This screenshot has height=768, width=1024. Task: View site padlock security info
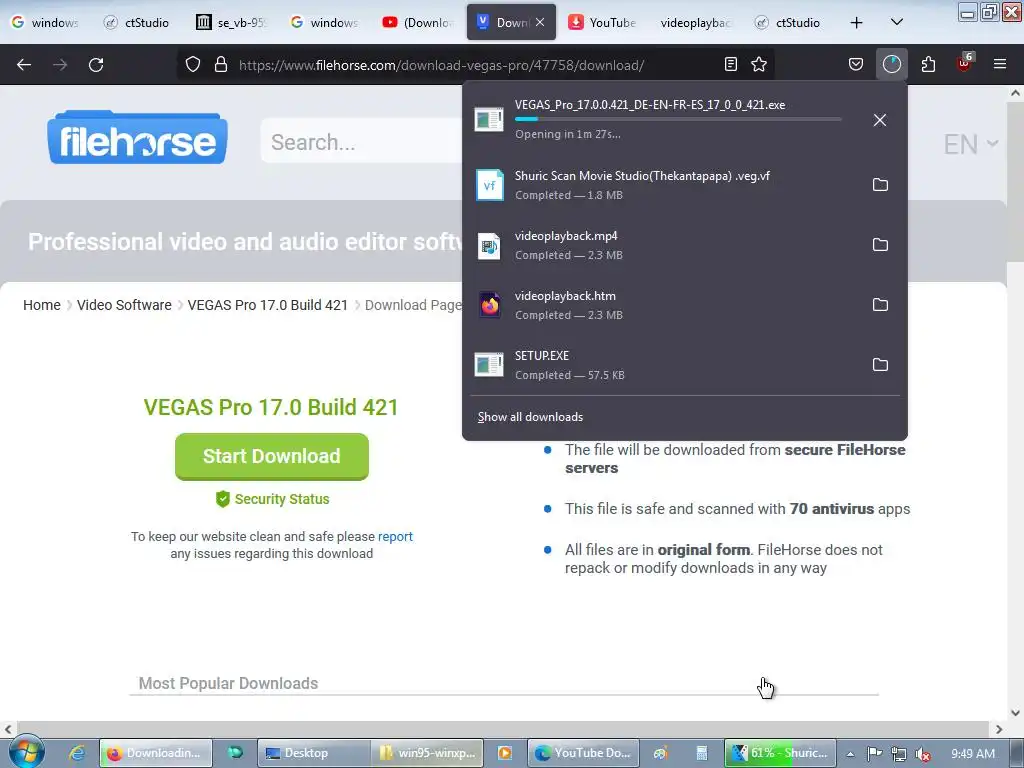[221, 65]
